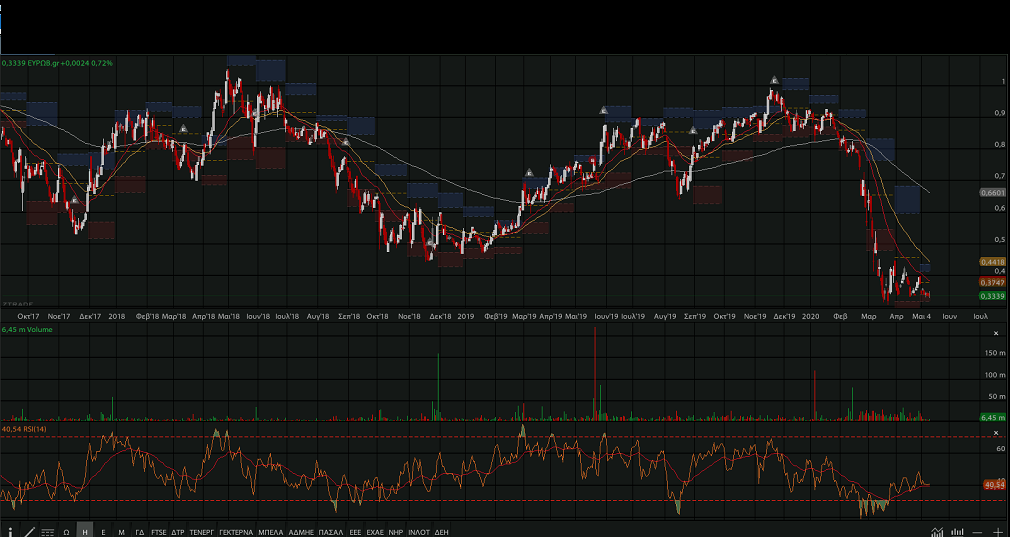Screen dimensions: 1010x537
Task: Click the info icon in bottom toolbar
Action: pyautogui.click(x=10, y=532)
